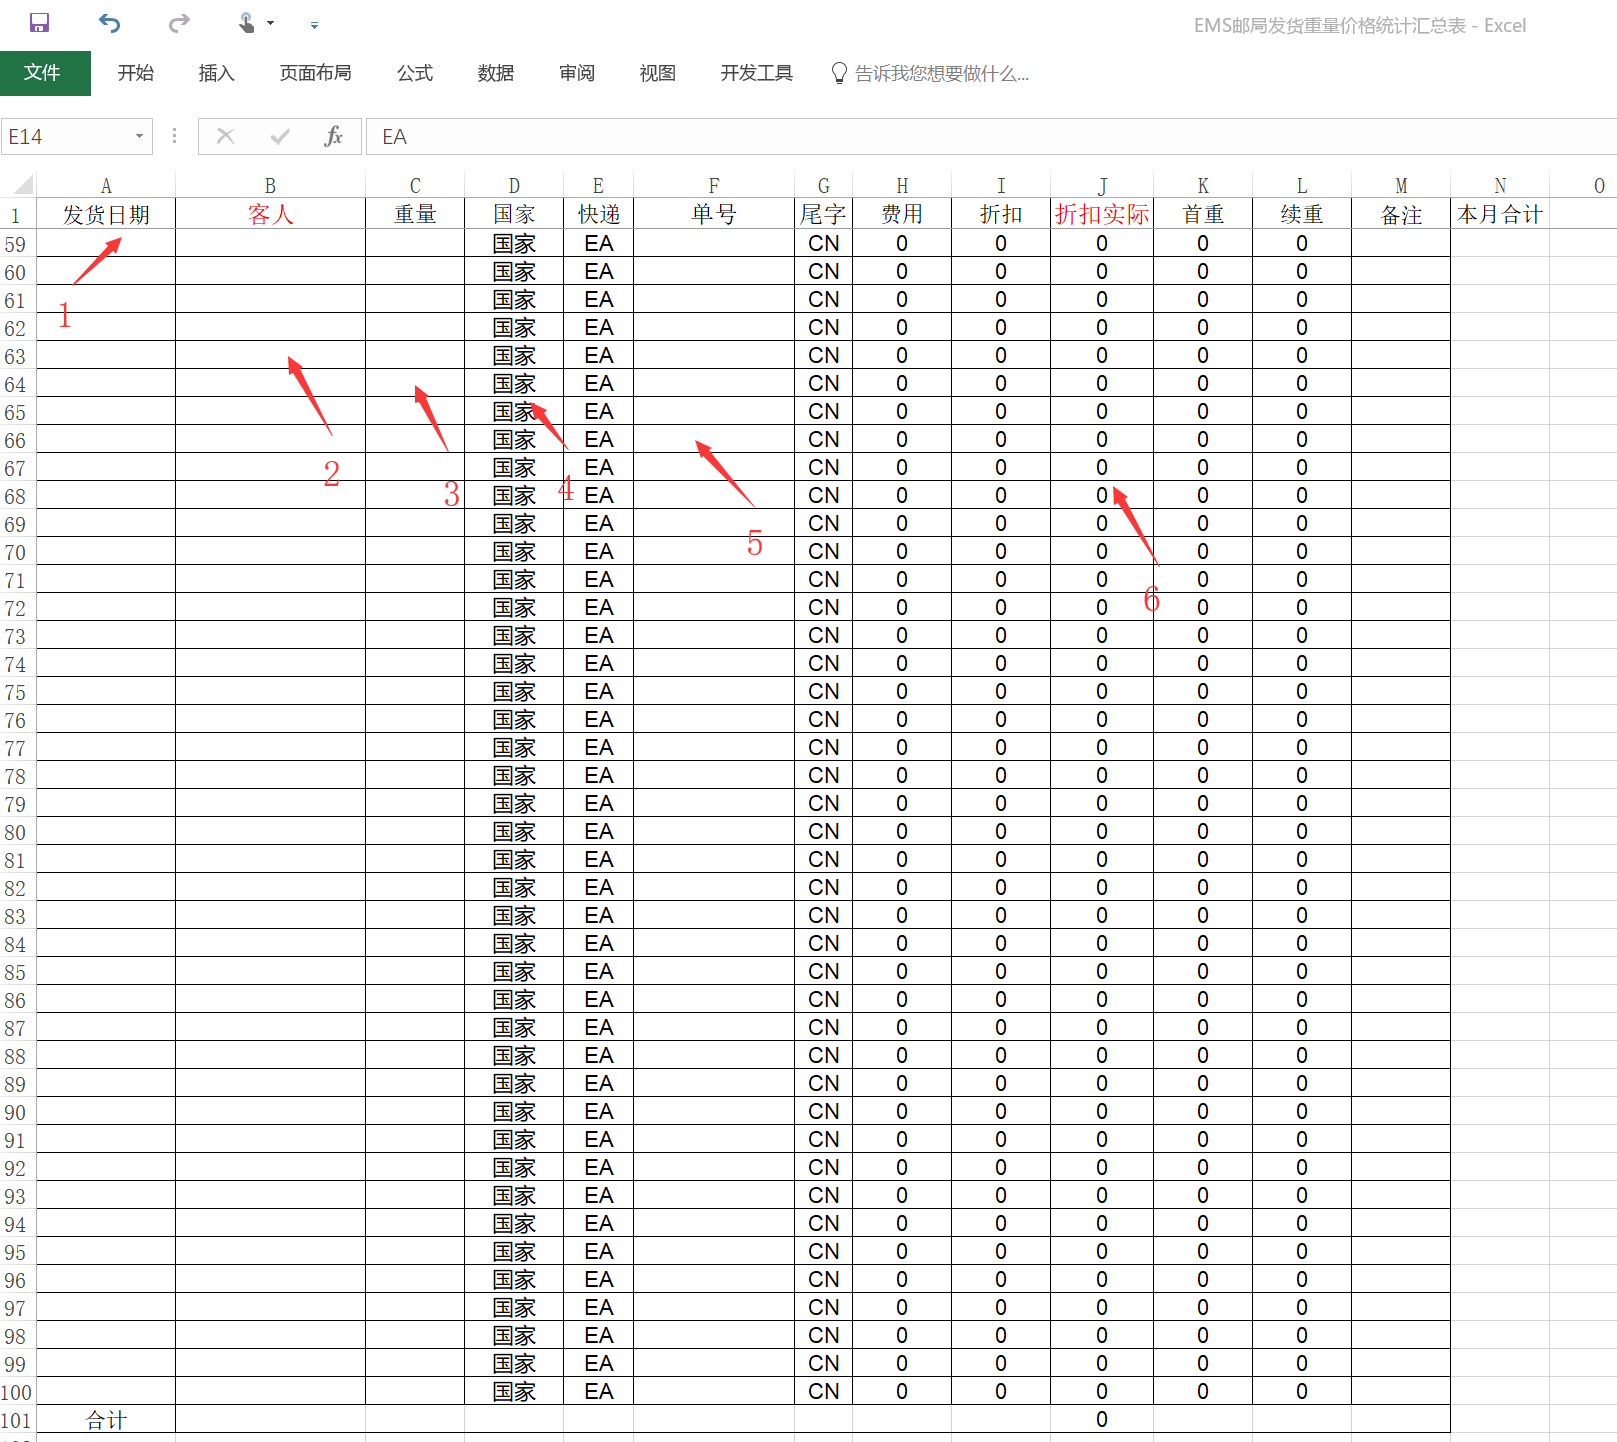Click the formula bar Enter checkmark icon
The height and width of the screenshot is (1442, 1617).
click(280, 137)
